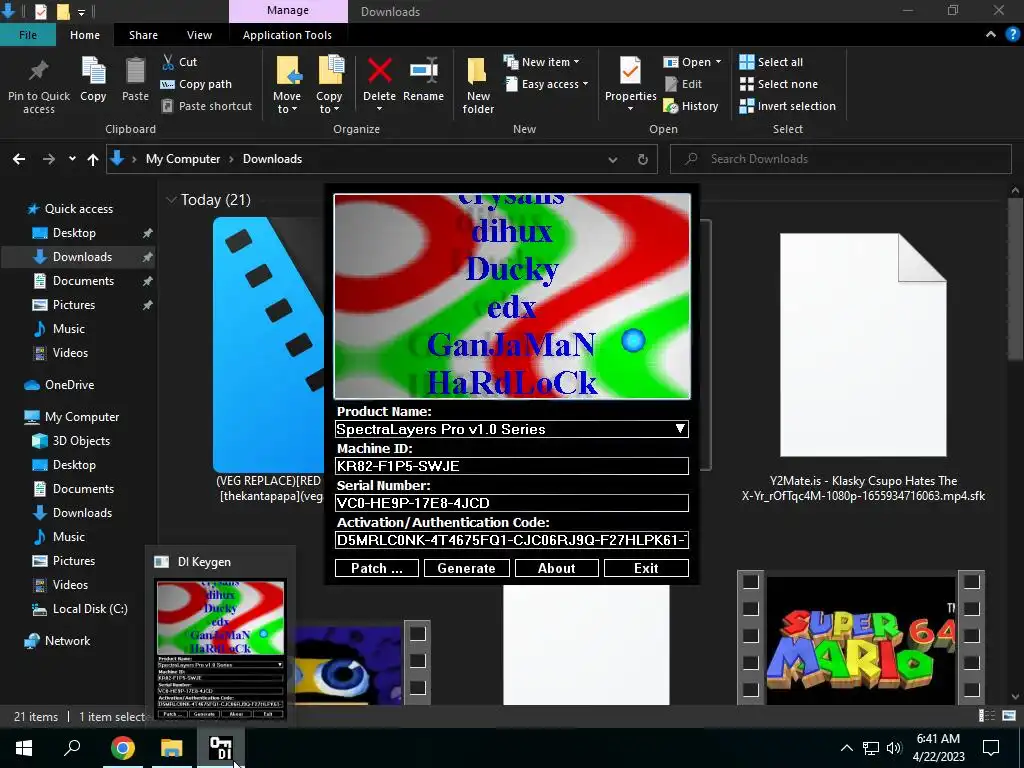This screenshot has width=1024, height=768.
Task: Open taskbar search magnifier
Action: (x=72, y=748)
